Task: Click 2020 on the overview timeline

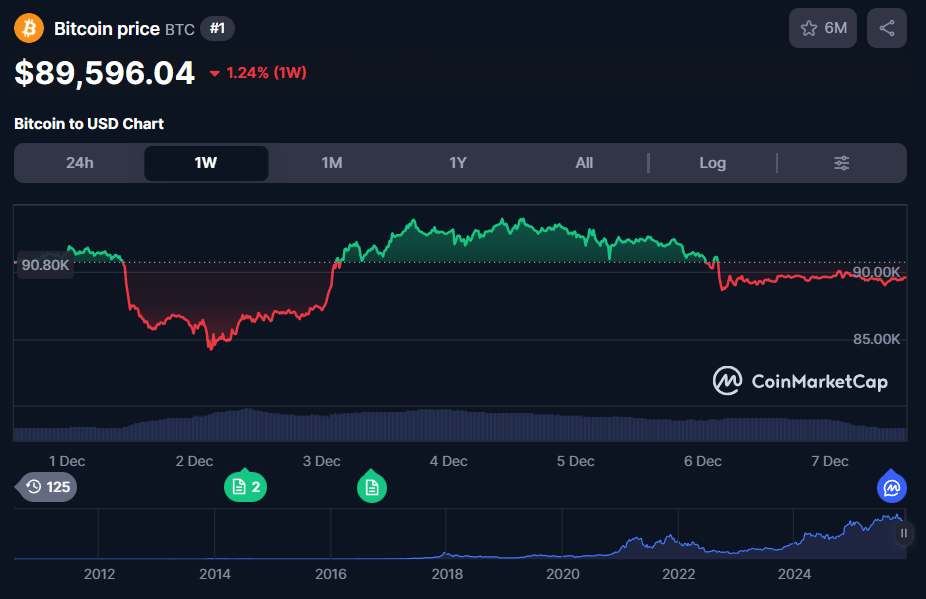Action: pos(563,574)
